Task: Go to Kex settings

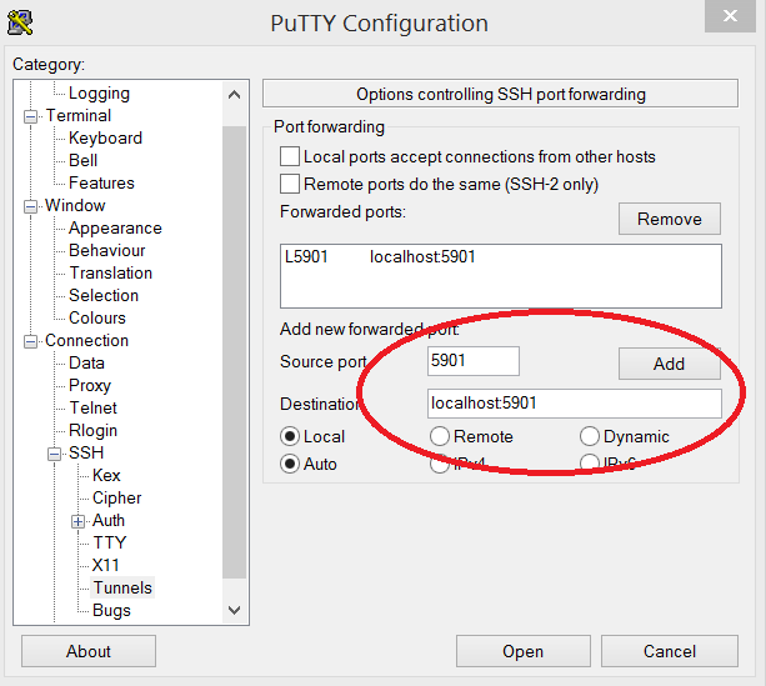Action: click(x=106, y=475)
